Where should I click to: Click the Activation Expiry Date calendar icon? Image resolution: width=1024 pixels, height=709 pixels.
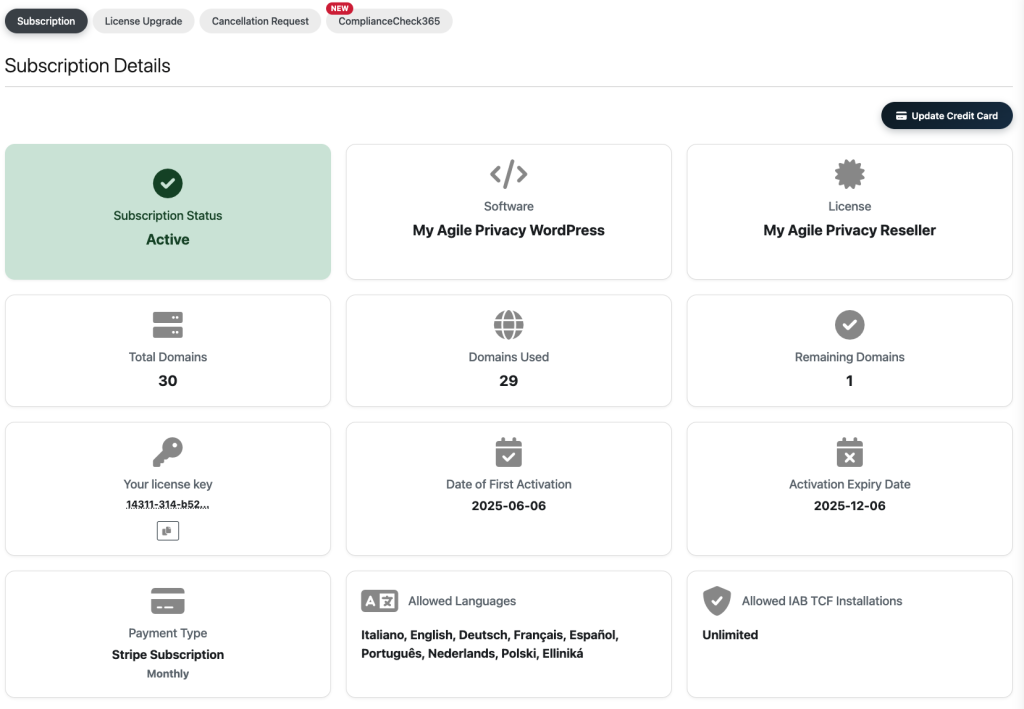pyautogui.click(x=849, y=452)
